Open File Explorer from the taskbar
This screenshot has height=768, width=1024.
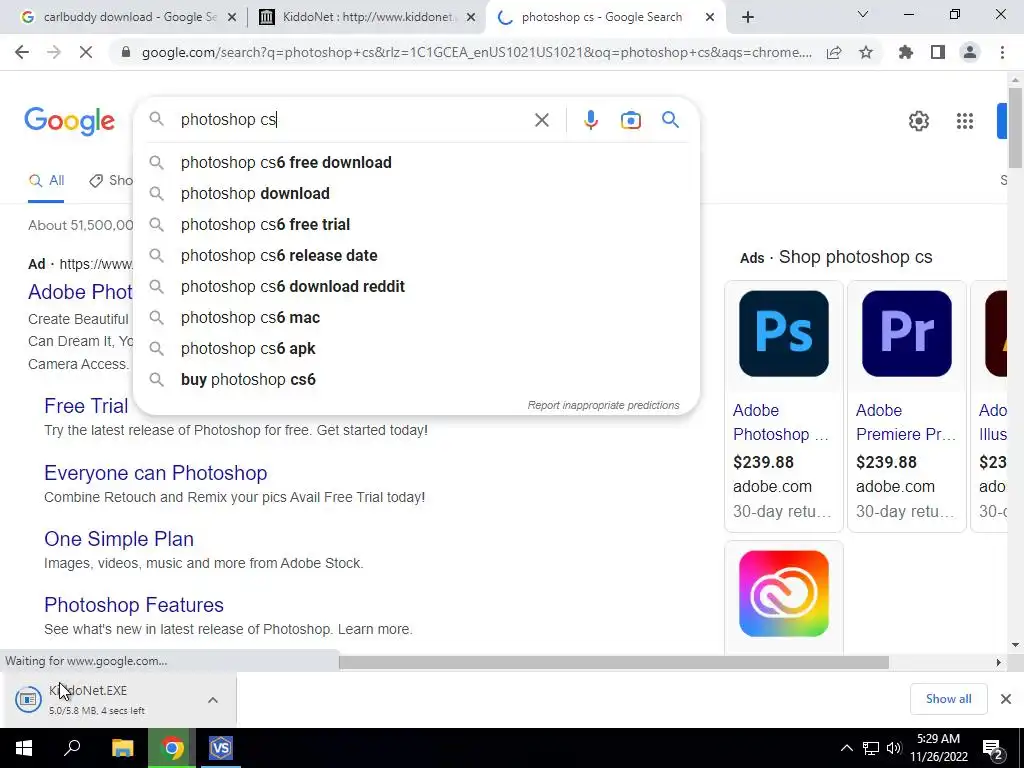coord(122,748)
